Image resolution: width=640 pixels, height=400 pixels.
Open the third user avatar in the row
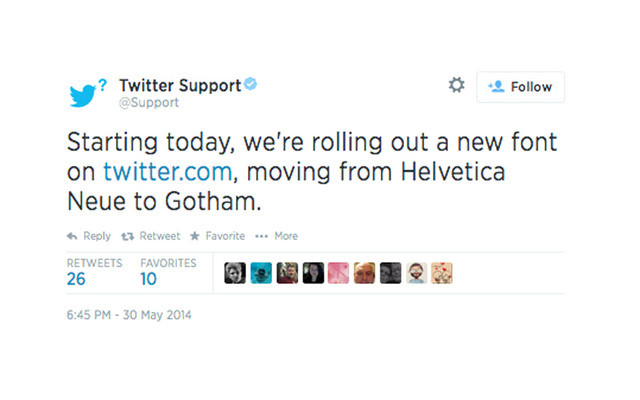[x=287, y=273]
